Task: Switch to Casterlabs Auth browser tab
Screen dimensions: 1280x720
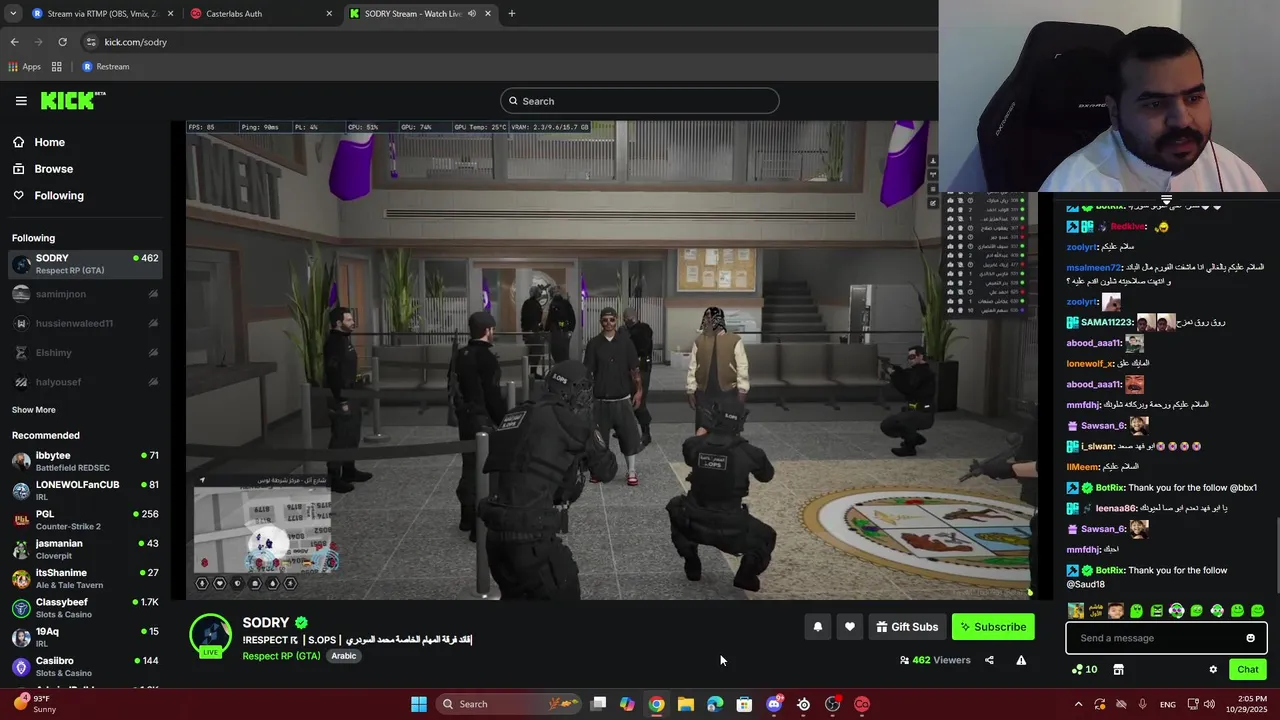Action: [x=262, y=14]
